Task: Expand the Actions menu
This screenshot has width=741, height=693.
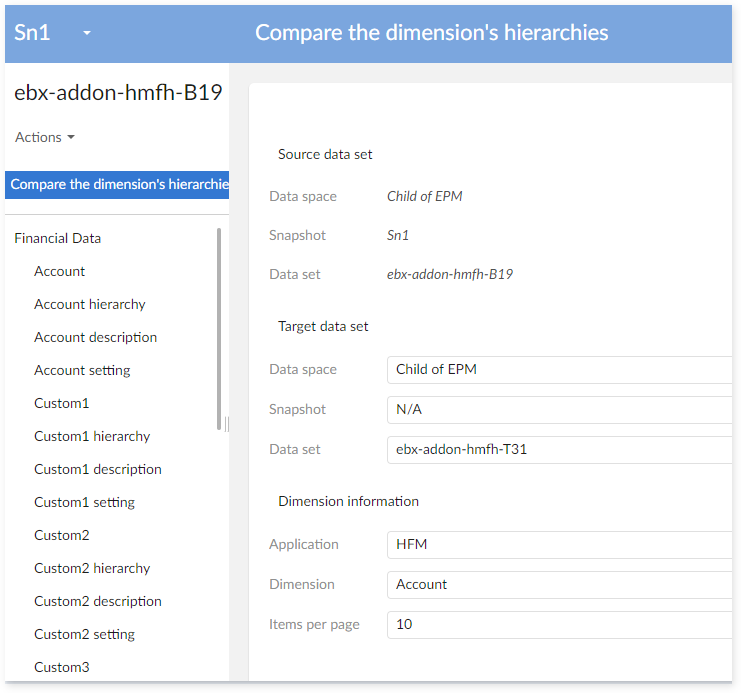Action: [45, 137]
